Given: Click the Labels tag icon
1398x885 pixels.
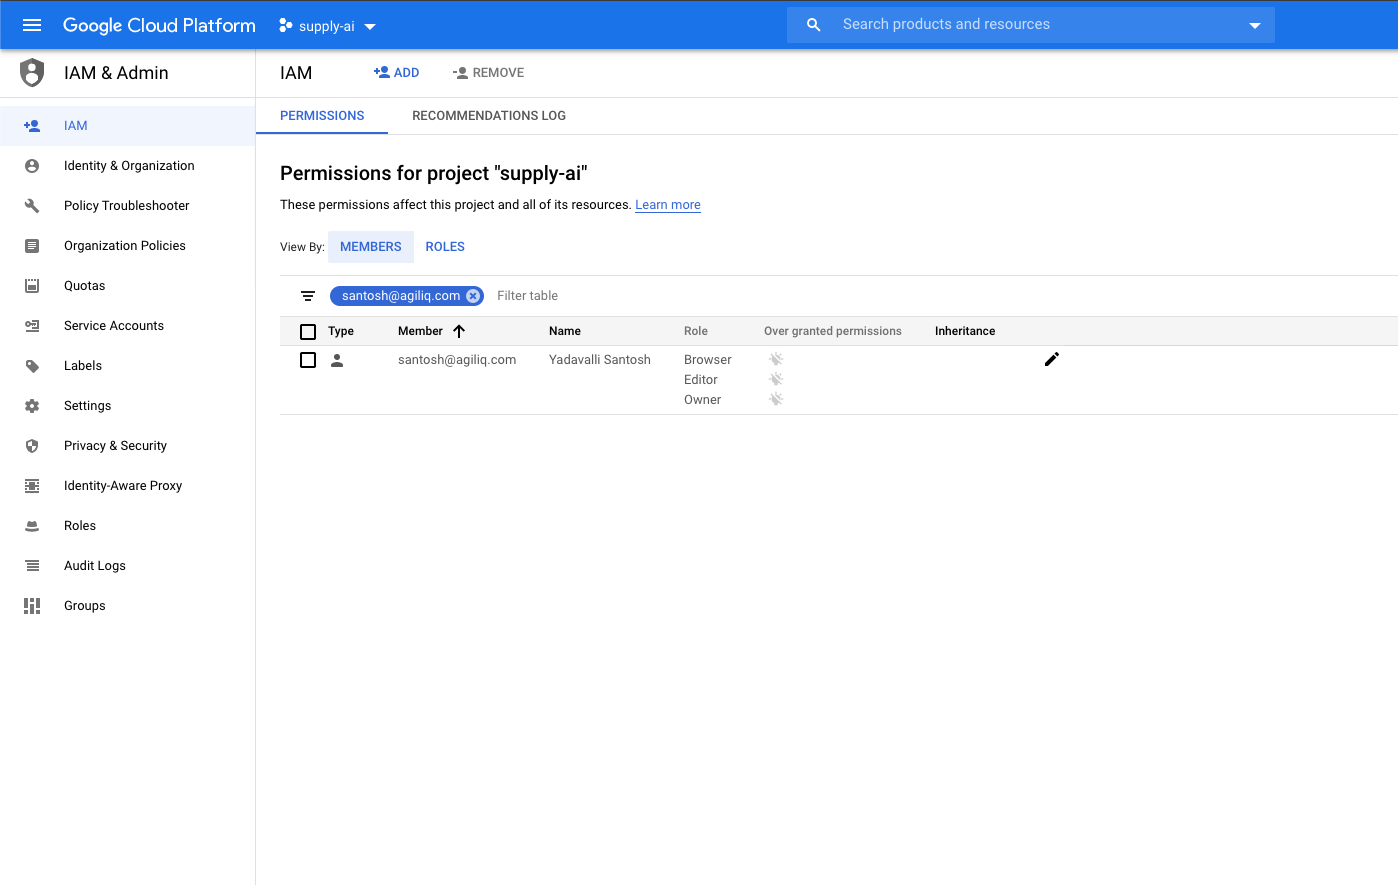Looking at the screenshot, I should (32, 366).
